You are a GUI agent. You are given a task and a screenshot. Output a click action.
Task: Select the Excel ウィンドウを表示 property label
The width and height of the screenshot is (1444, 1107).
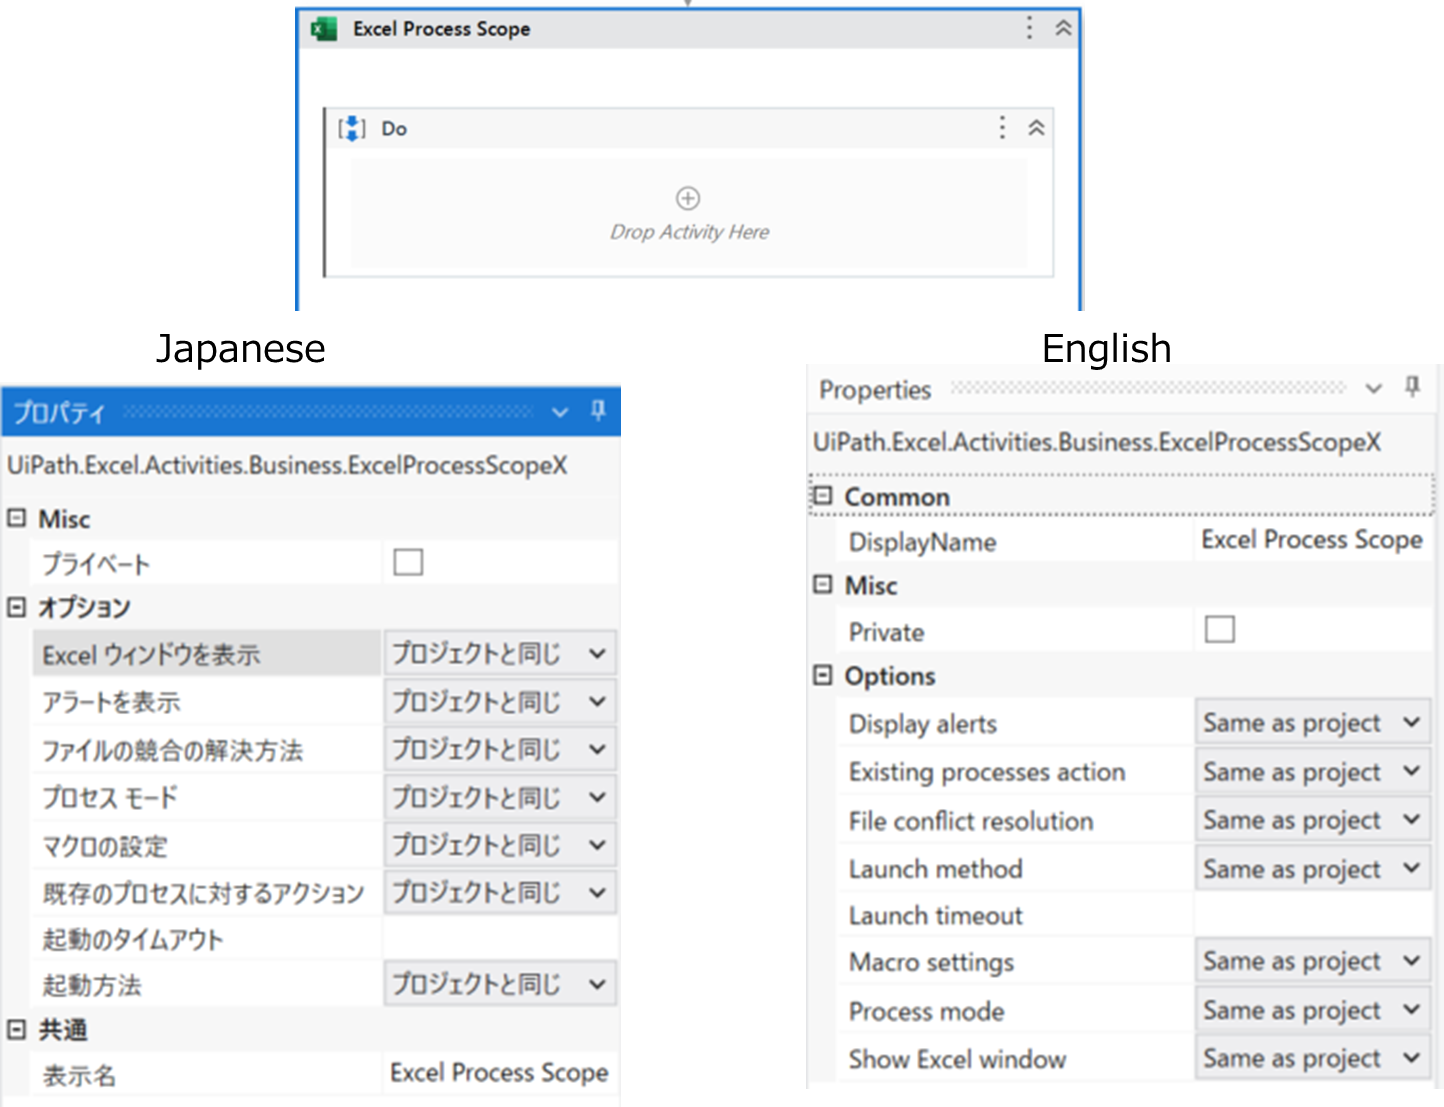[x=151, y=655]
